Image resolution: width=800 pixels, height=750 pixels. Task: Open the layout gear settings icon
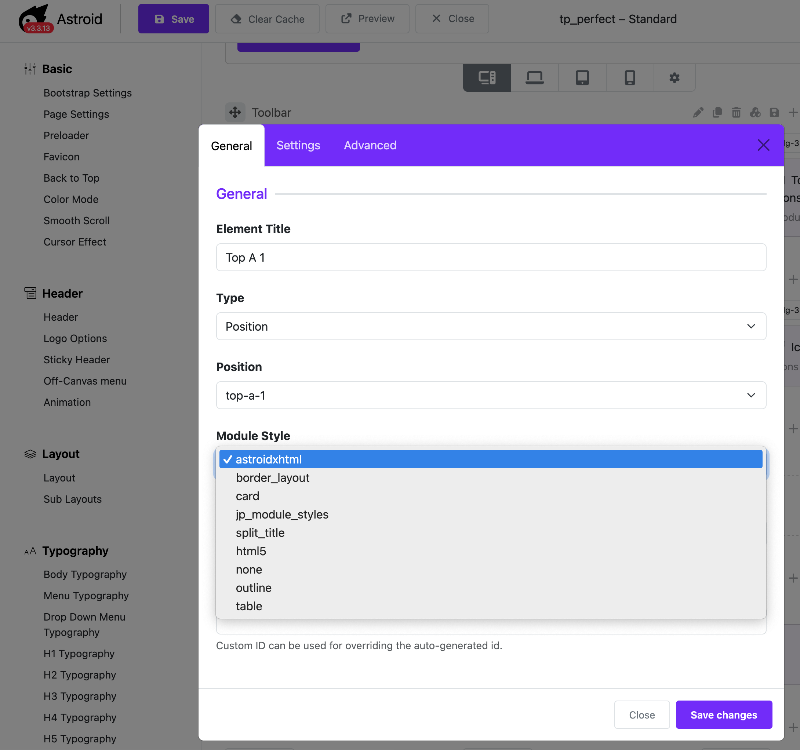674,78
